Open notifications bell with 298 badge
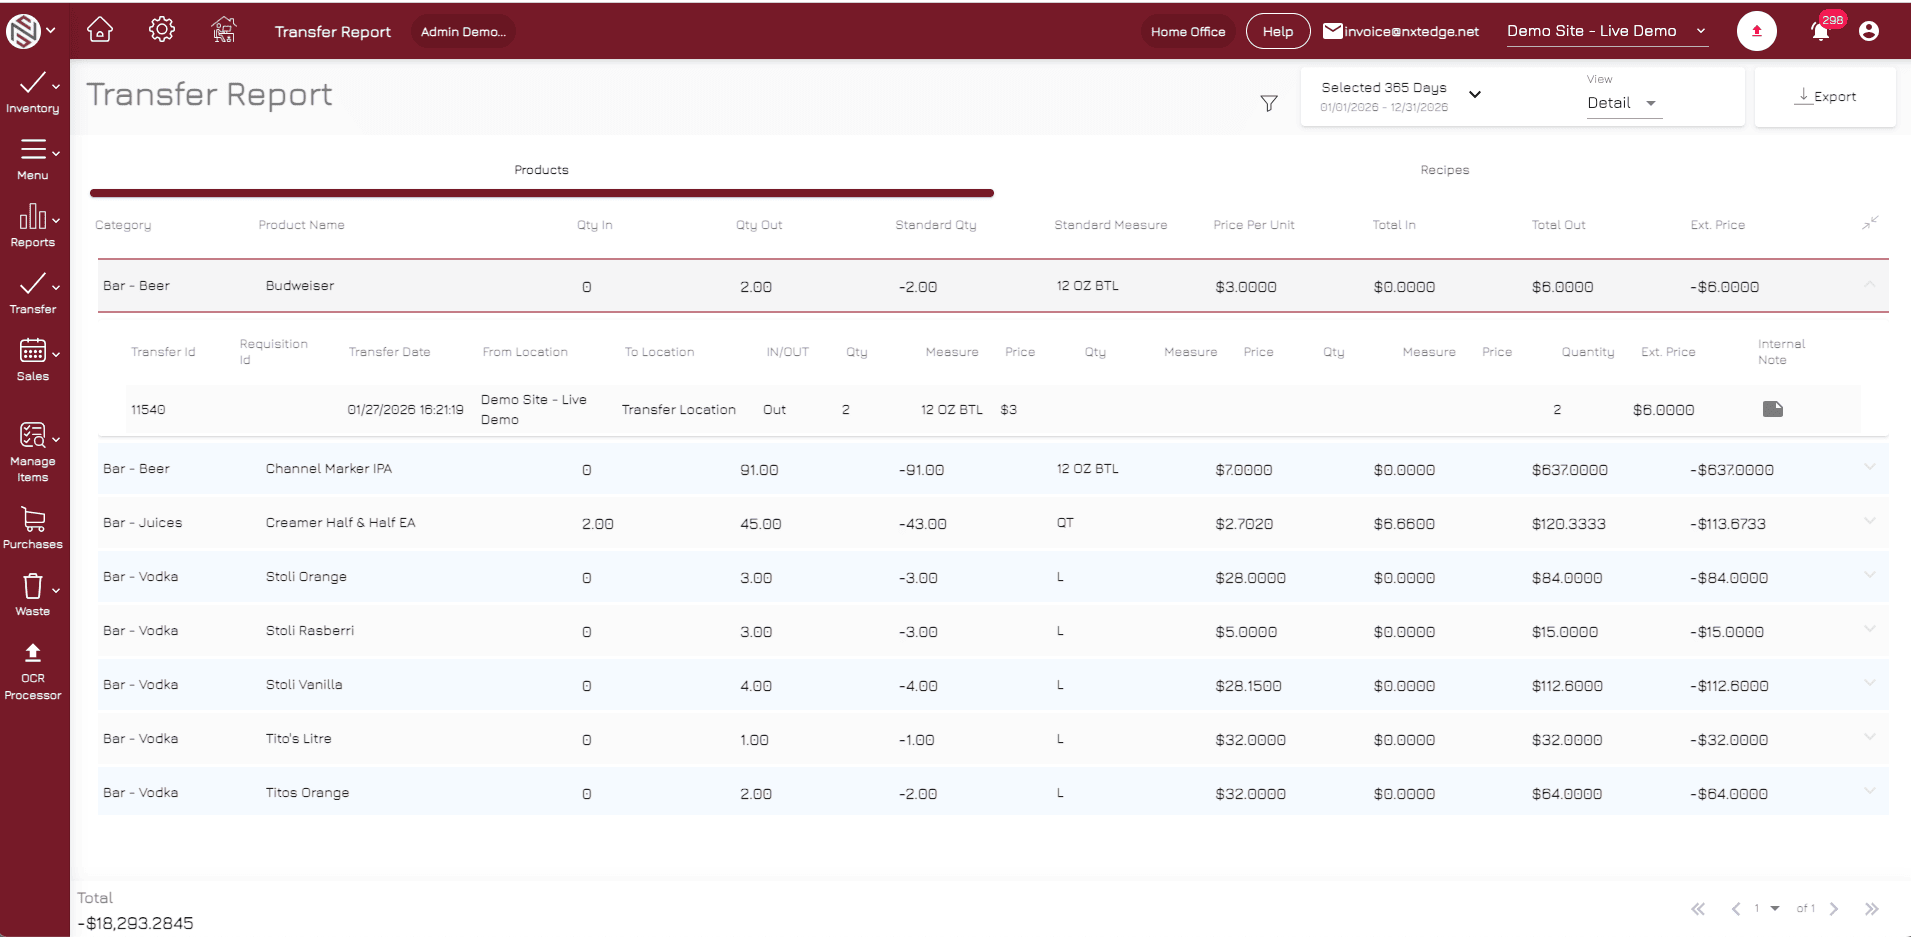1911x937 pixels. (x=1822, y=29)
